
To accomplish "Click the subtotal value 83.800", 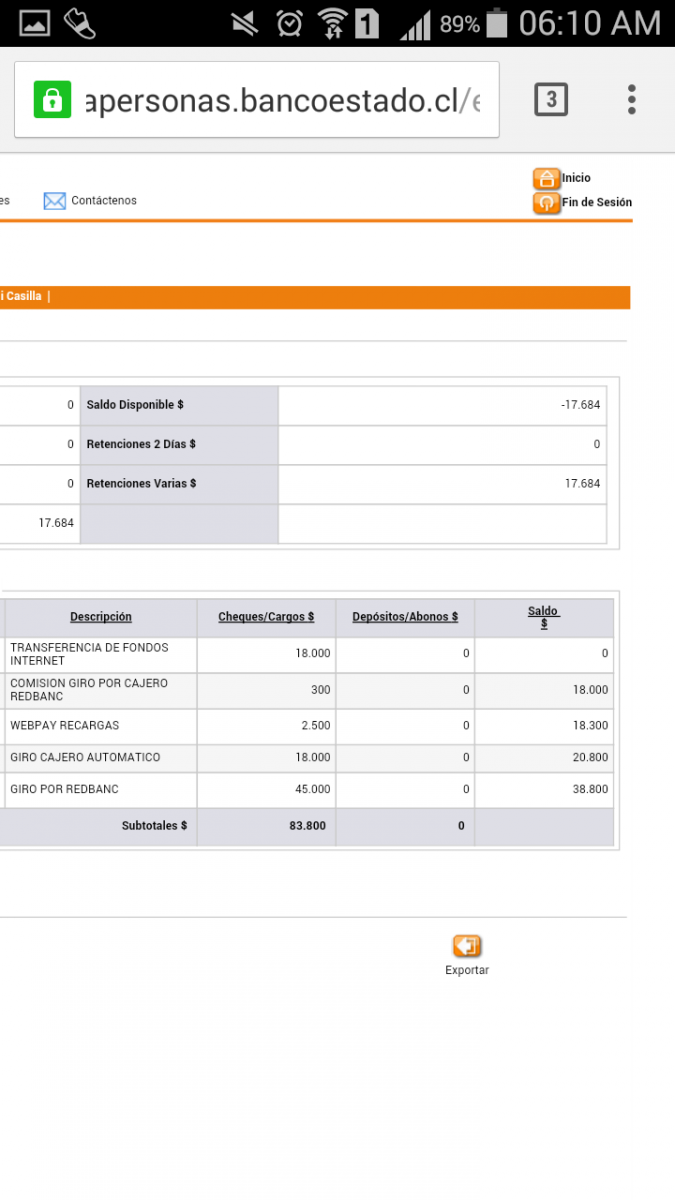I will point(308,826).
